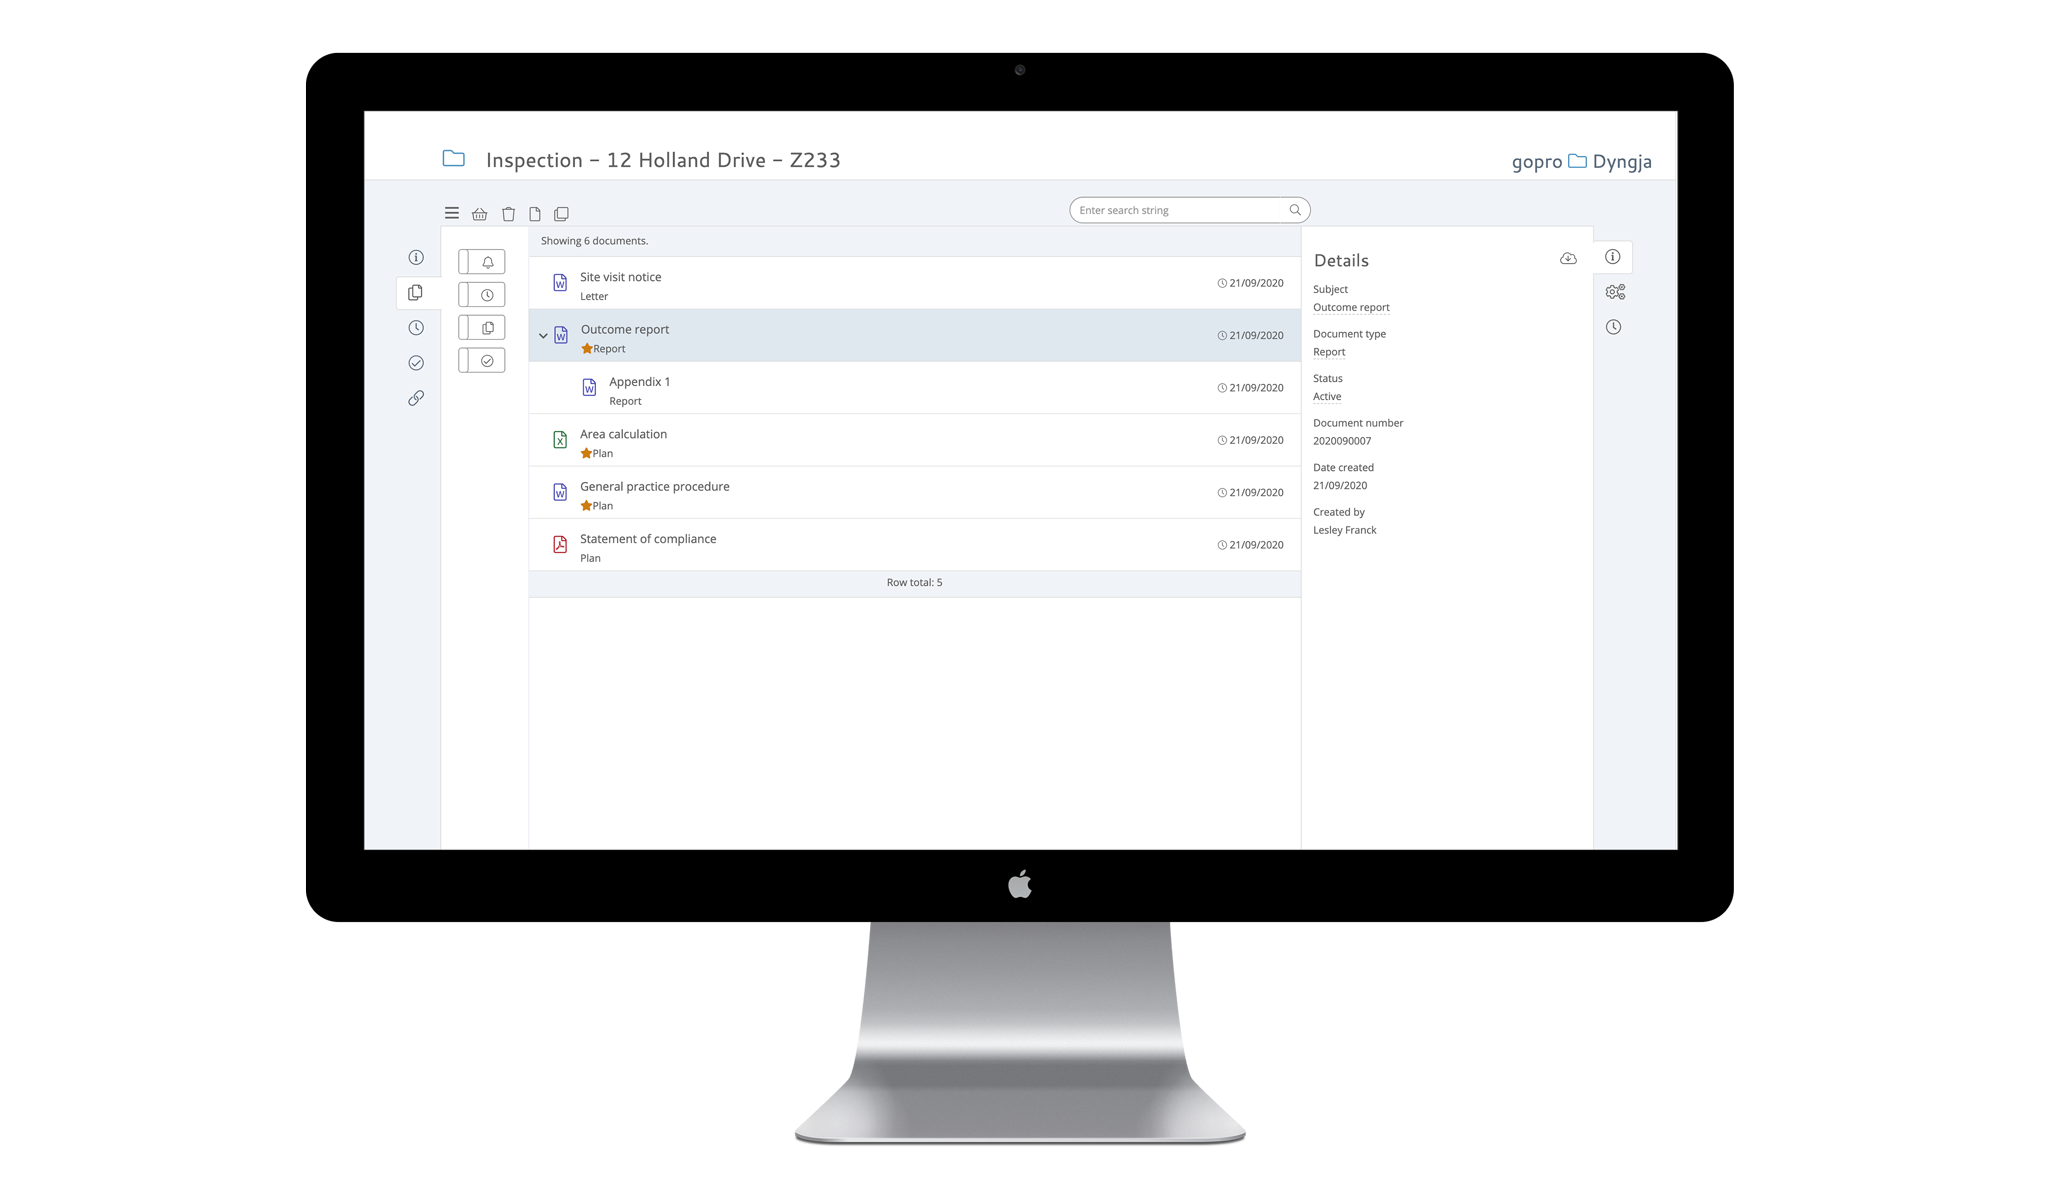Viewport: 2065px width, 1200px height.
Task: Toggle the bell notification filter
Action: (x=482, y=262)
